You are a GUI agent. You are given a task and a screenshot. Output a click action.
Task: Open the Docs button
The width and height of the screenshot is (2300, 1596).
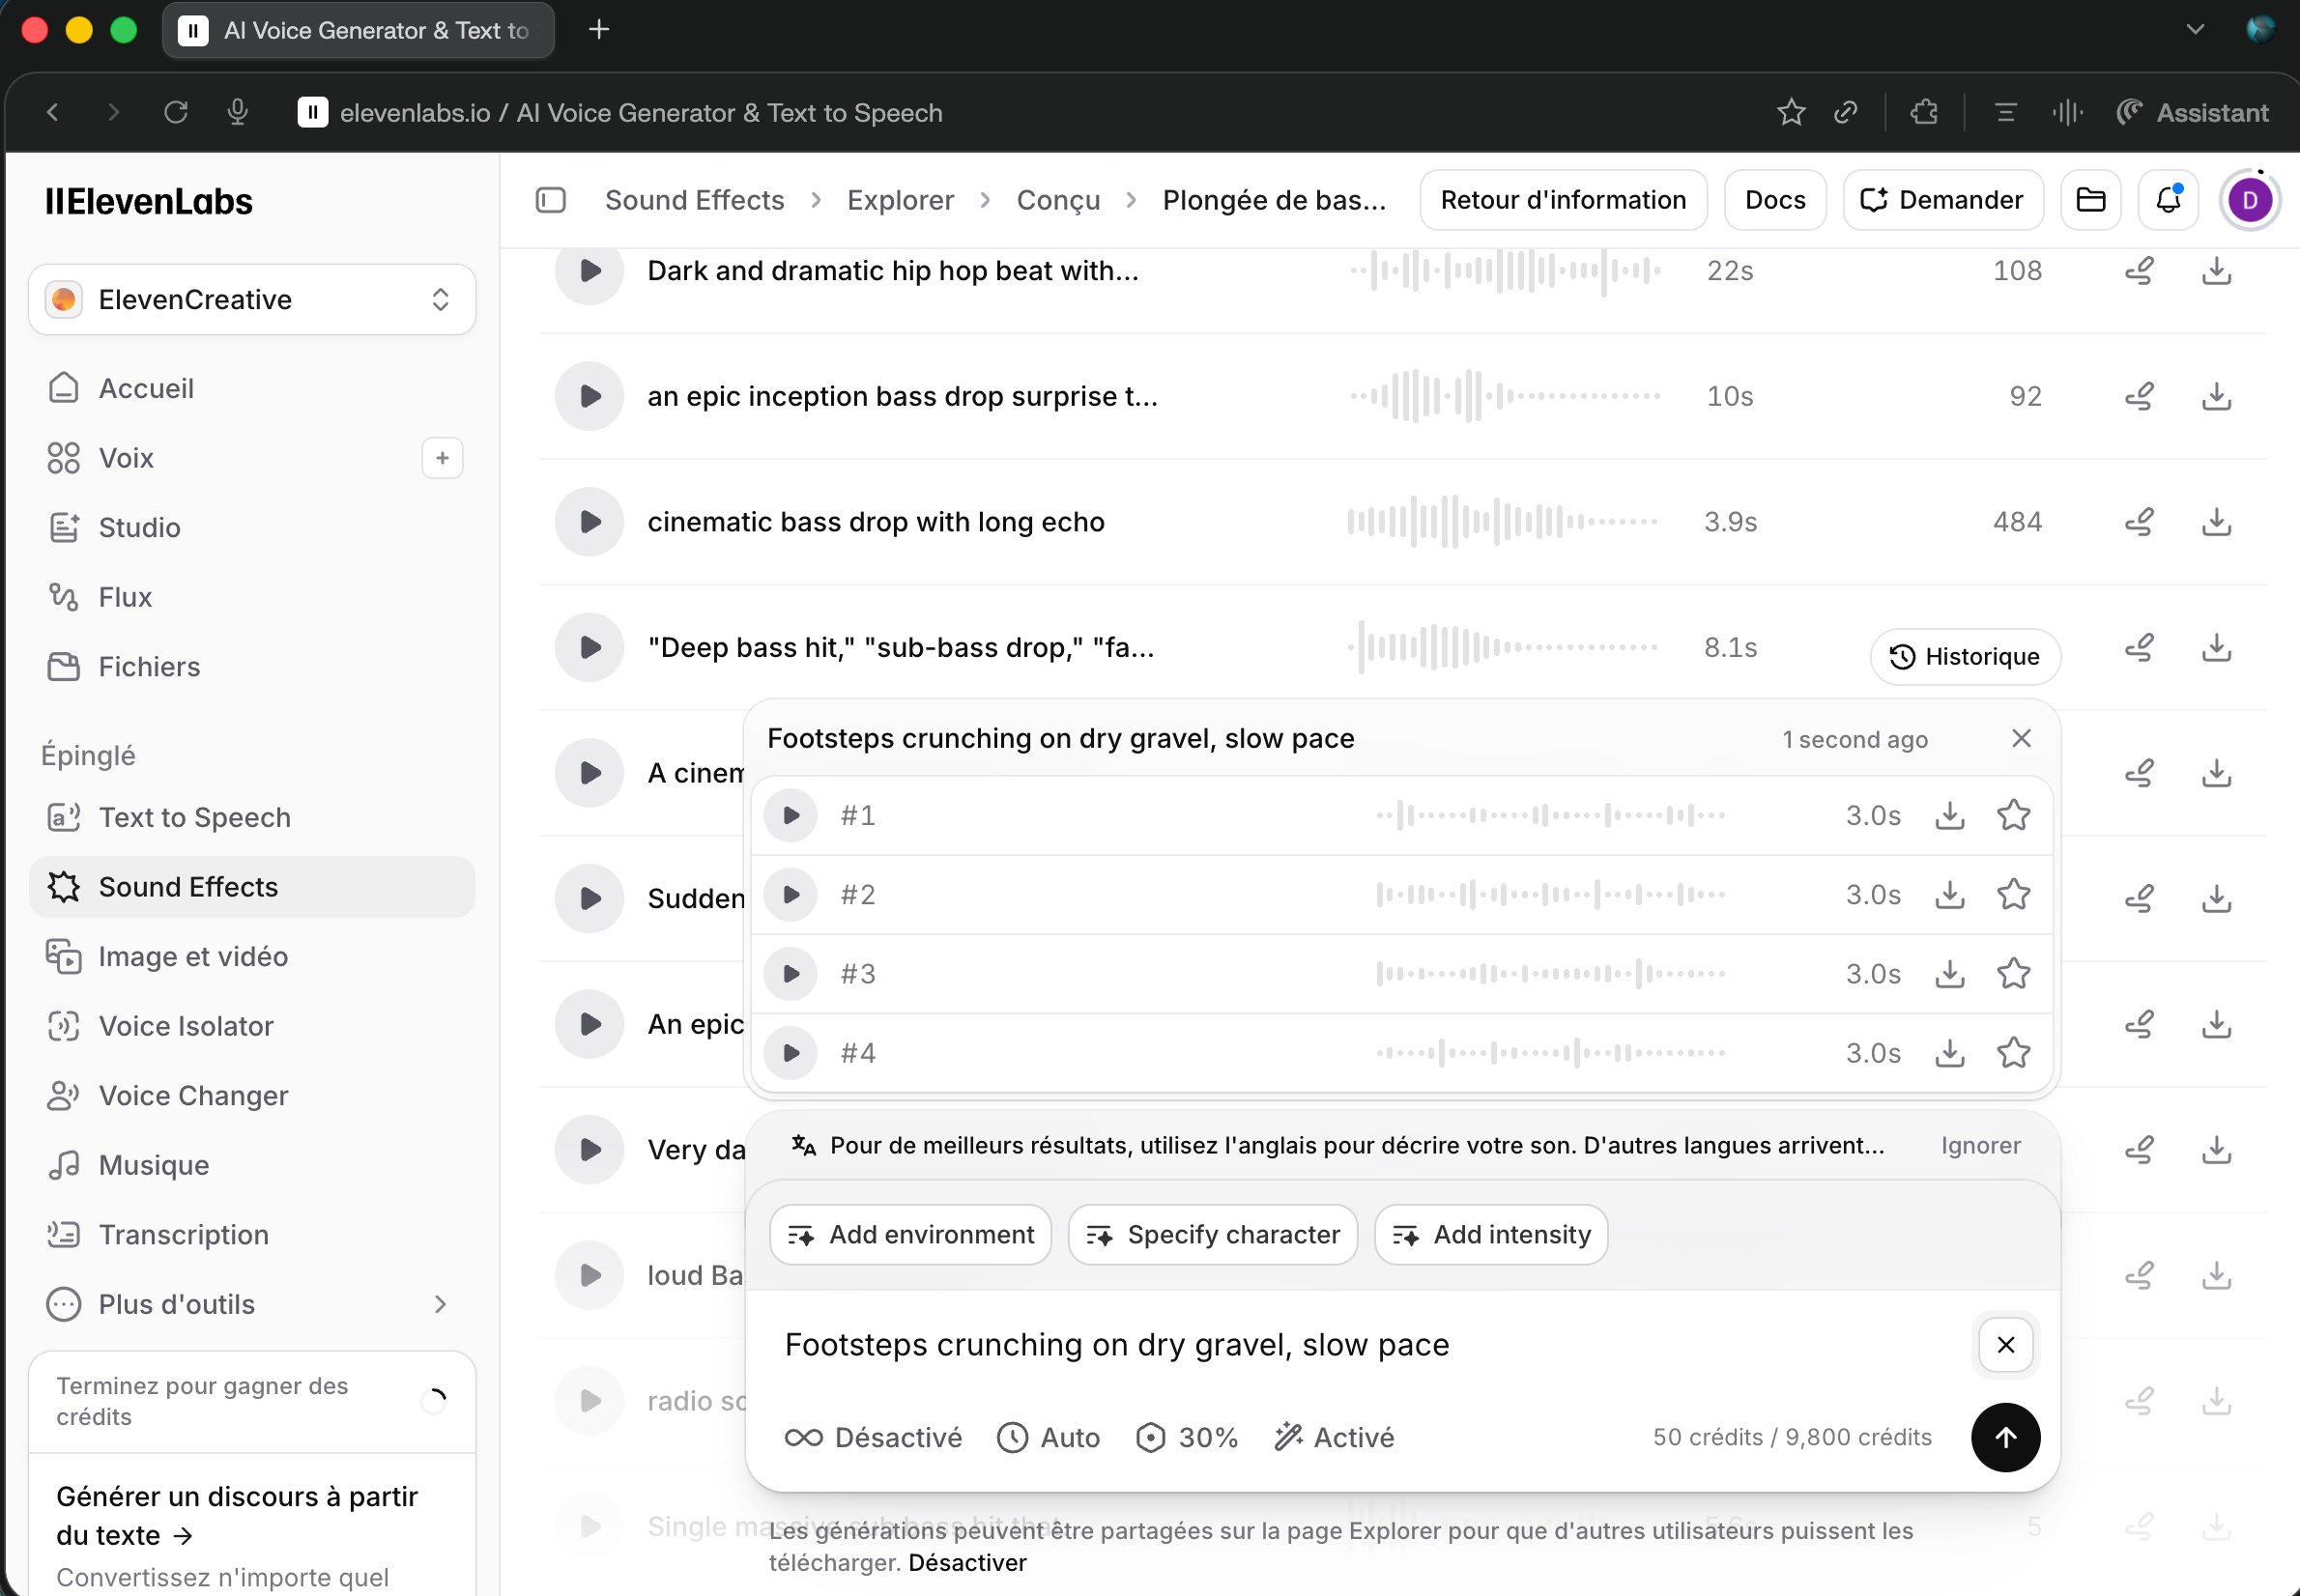pos(1775,200)
